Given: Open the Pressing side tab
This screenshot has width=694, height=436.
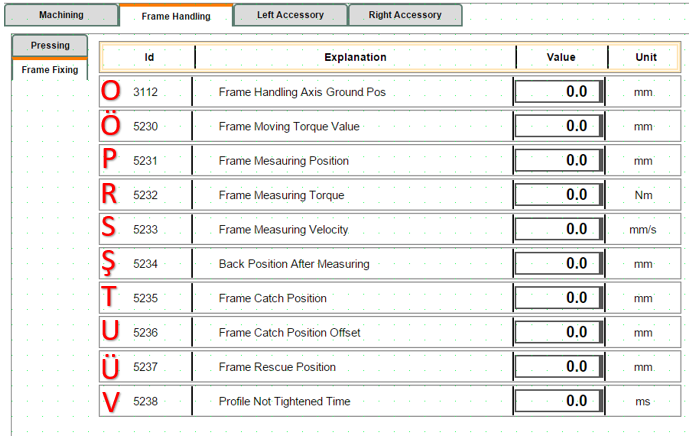Looking at the screenshot, I should (50, 45).
